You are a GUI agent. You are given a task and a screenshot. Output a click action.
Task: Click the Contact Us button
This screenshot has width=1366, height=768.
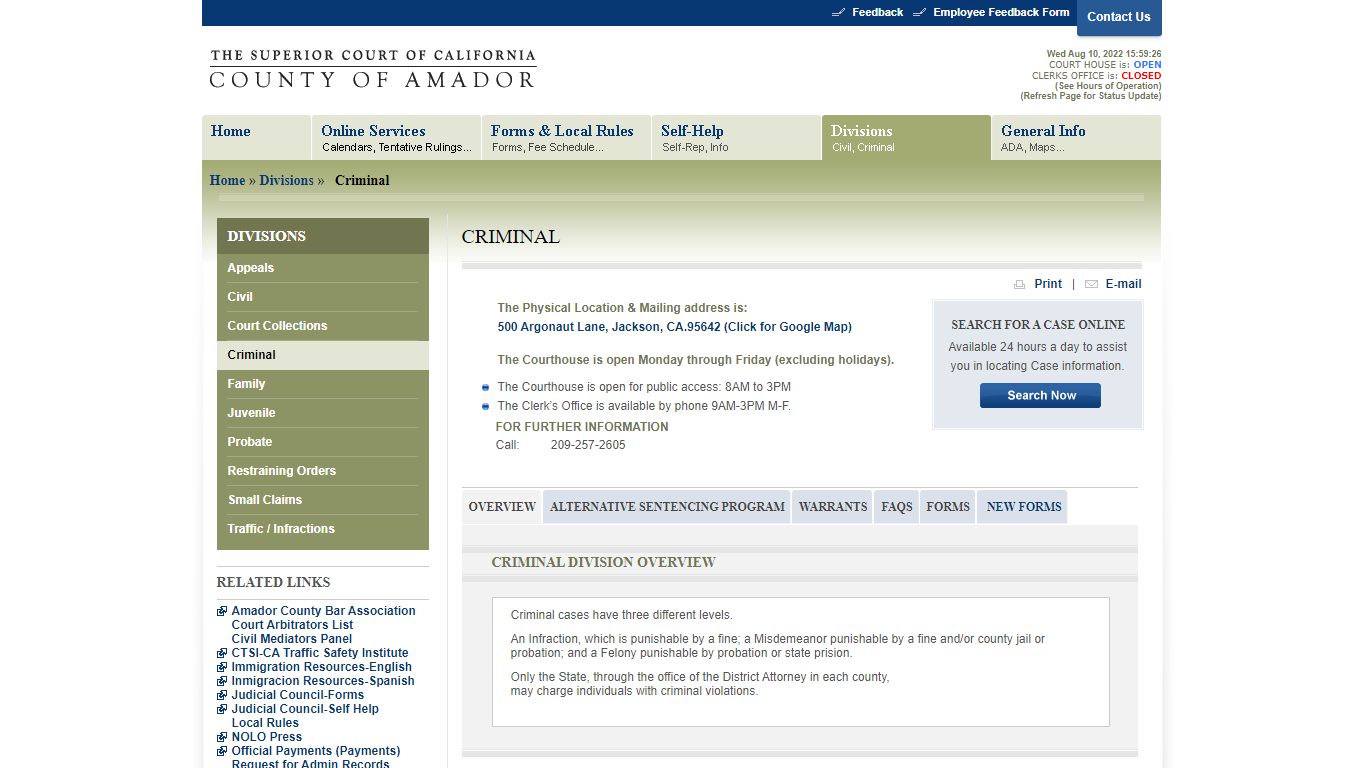pos(1119,17)
